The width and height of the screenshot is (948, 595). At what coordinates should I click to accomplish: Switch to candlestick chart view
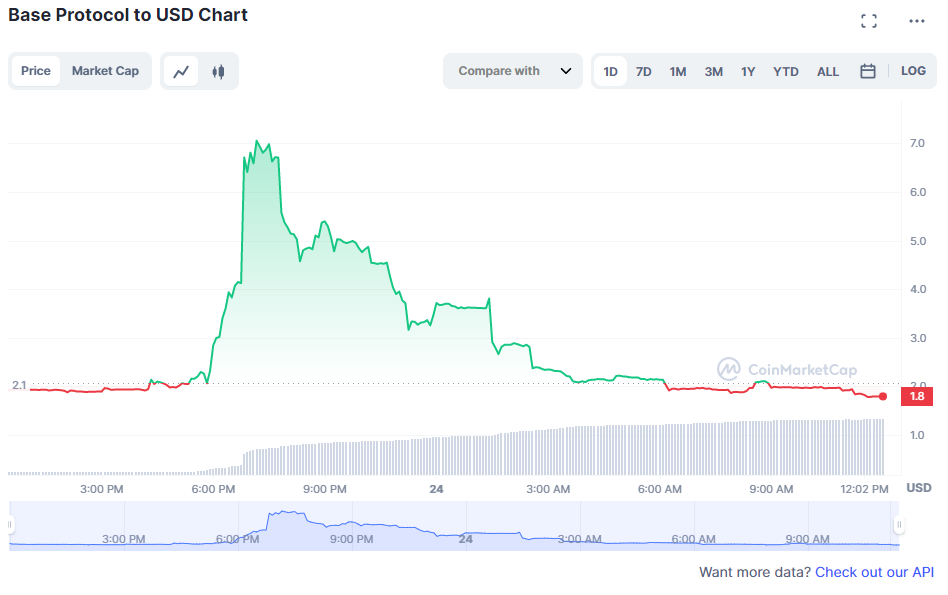tap(218, 71)
